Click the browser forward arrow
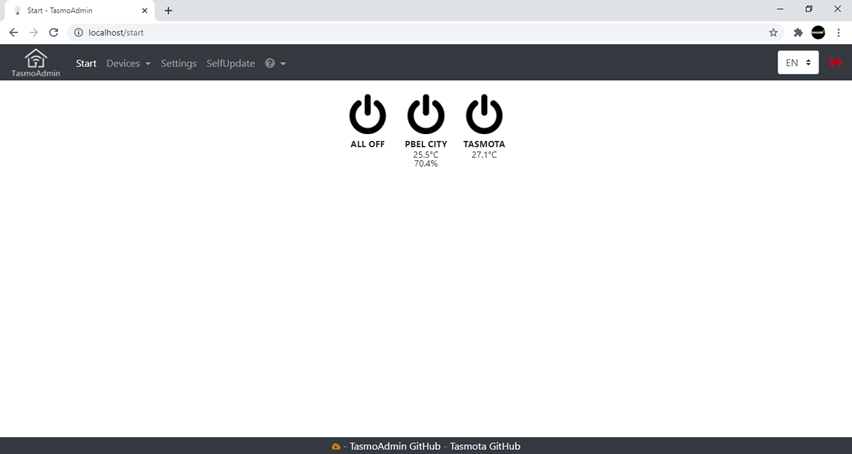 pos(34,33)
